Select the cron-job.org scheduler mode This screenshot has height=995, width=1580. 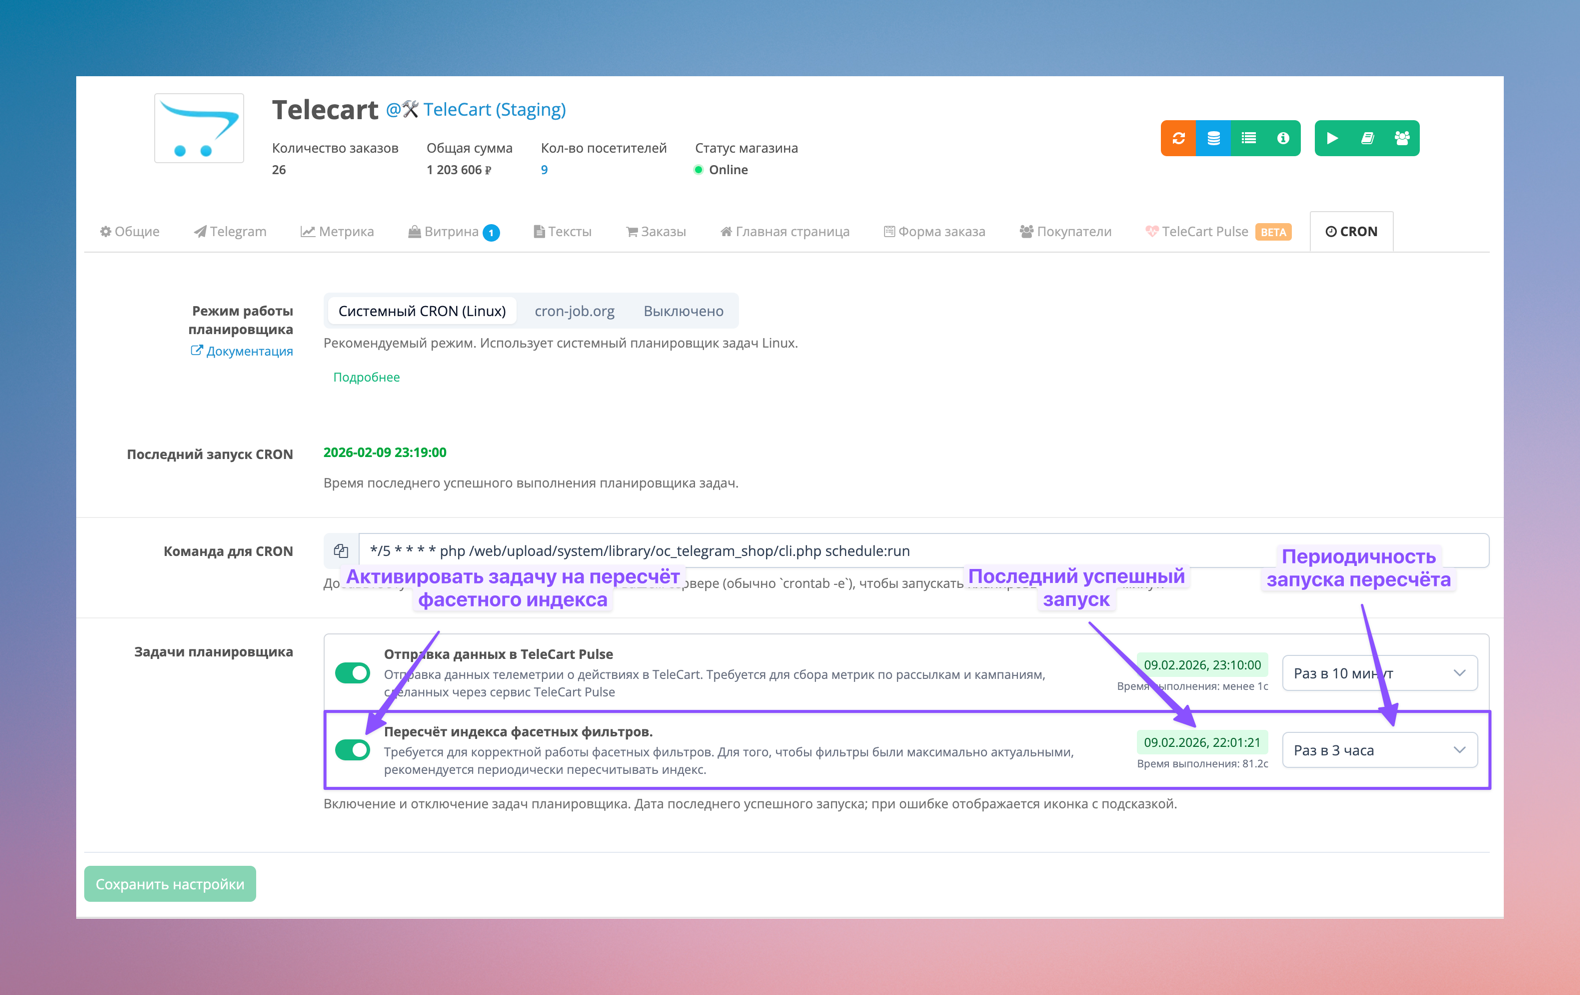click(574, 311)
